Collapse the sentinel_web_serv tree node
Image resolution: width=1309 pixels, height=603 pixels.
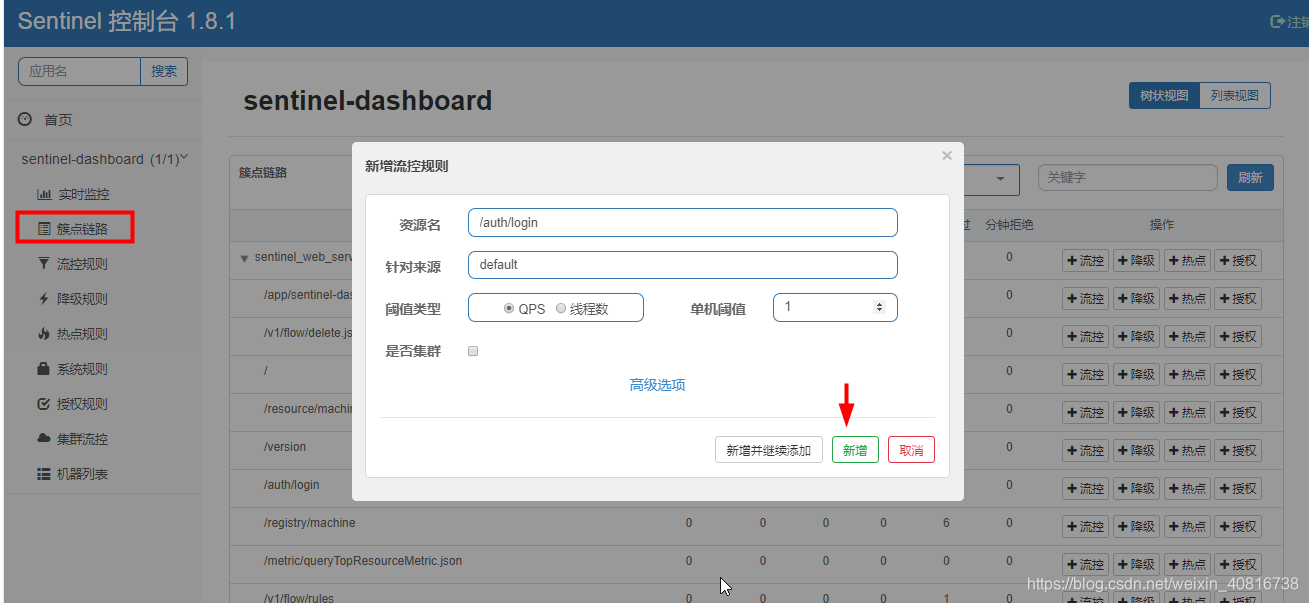244,258
